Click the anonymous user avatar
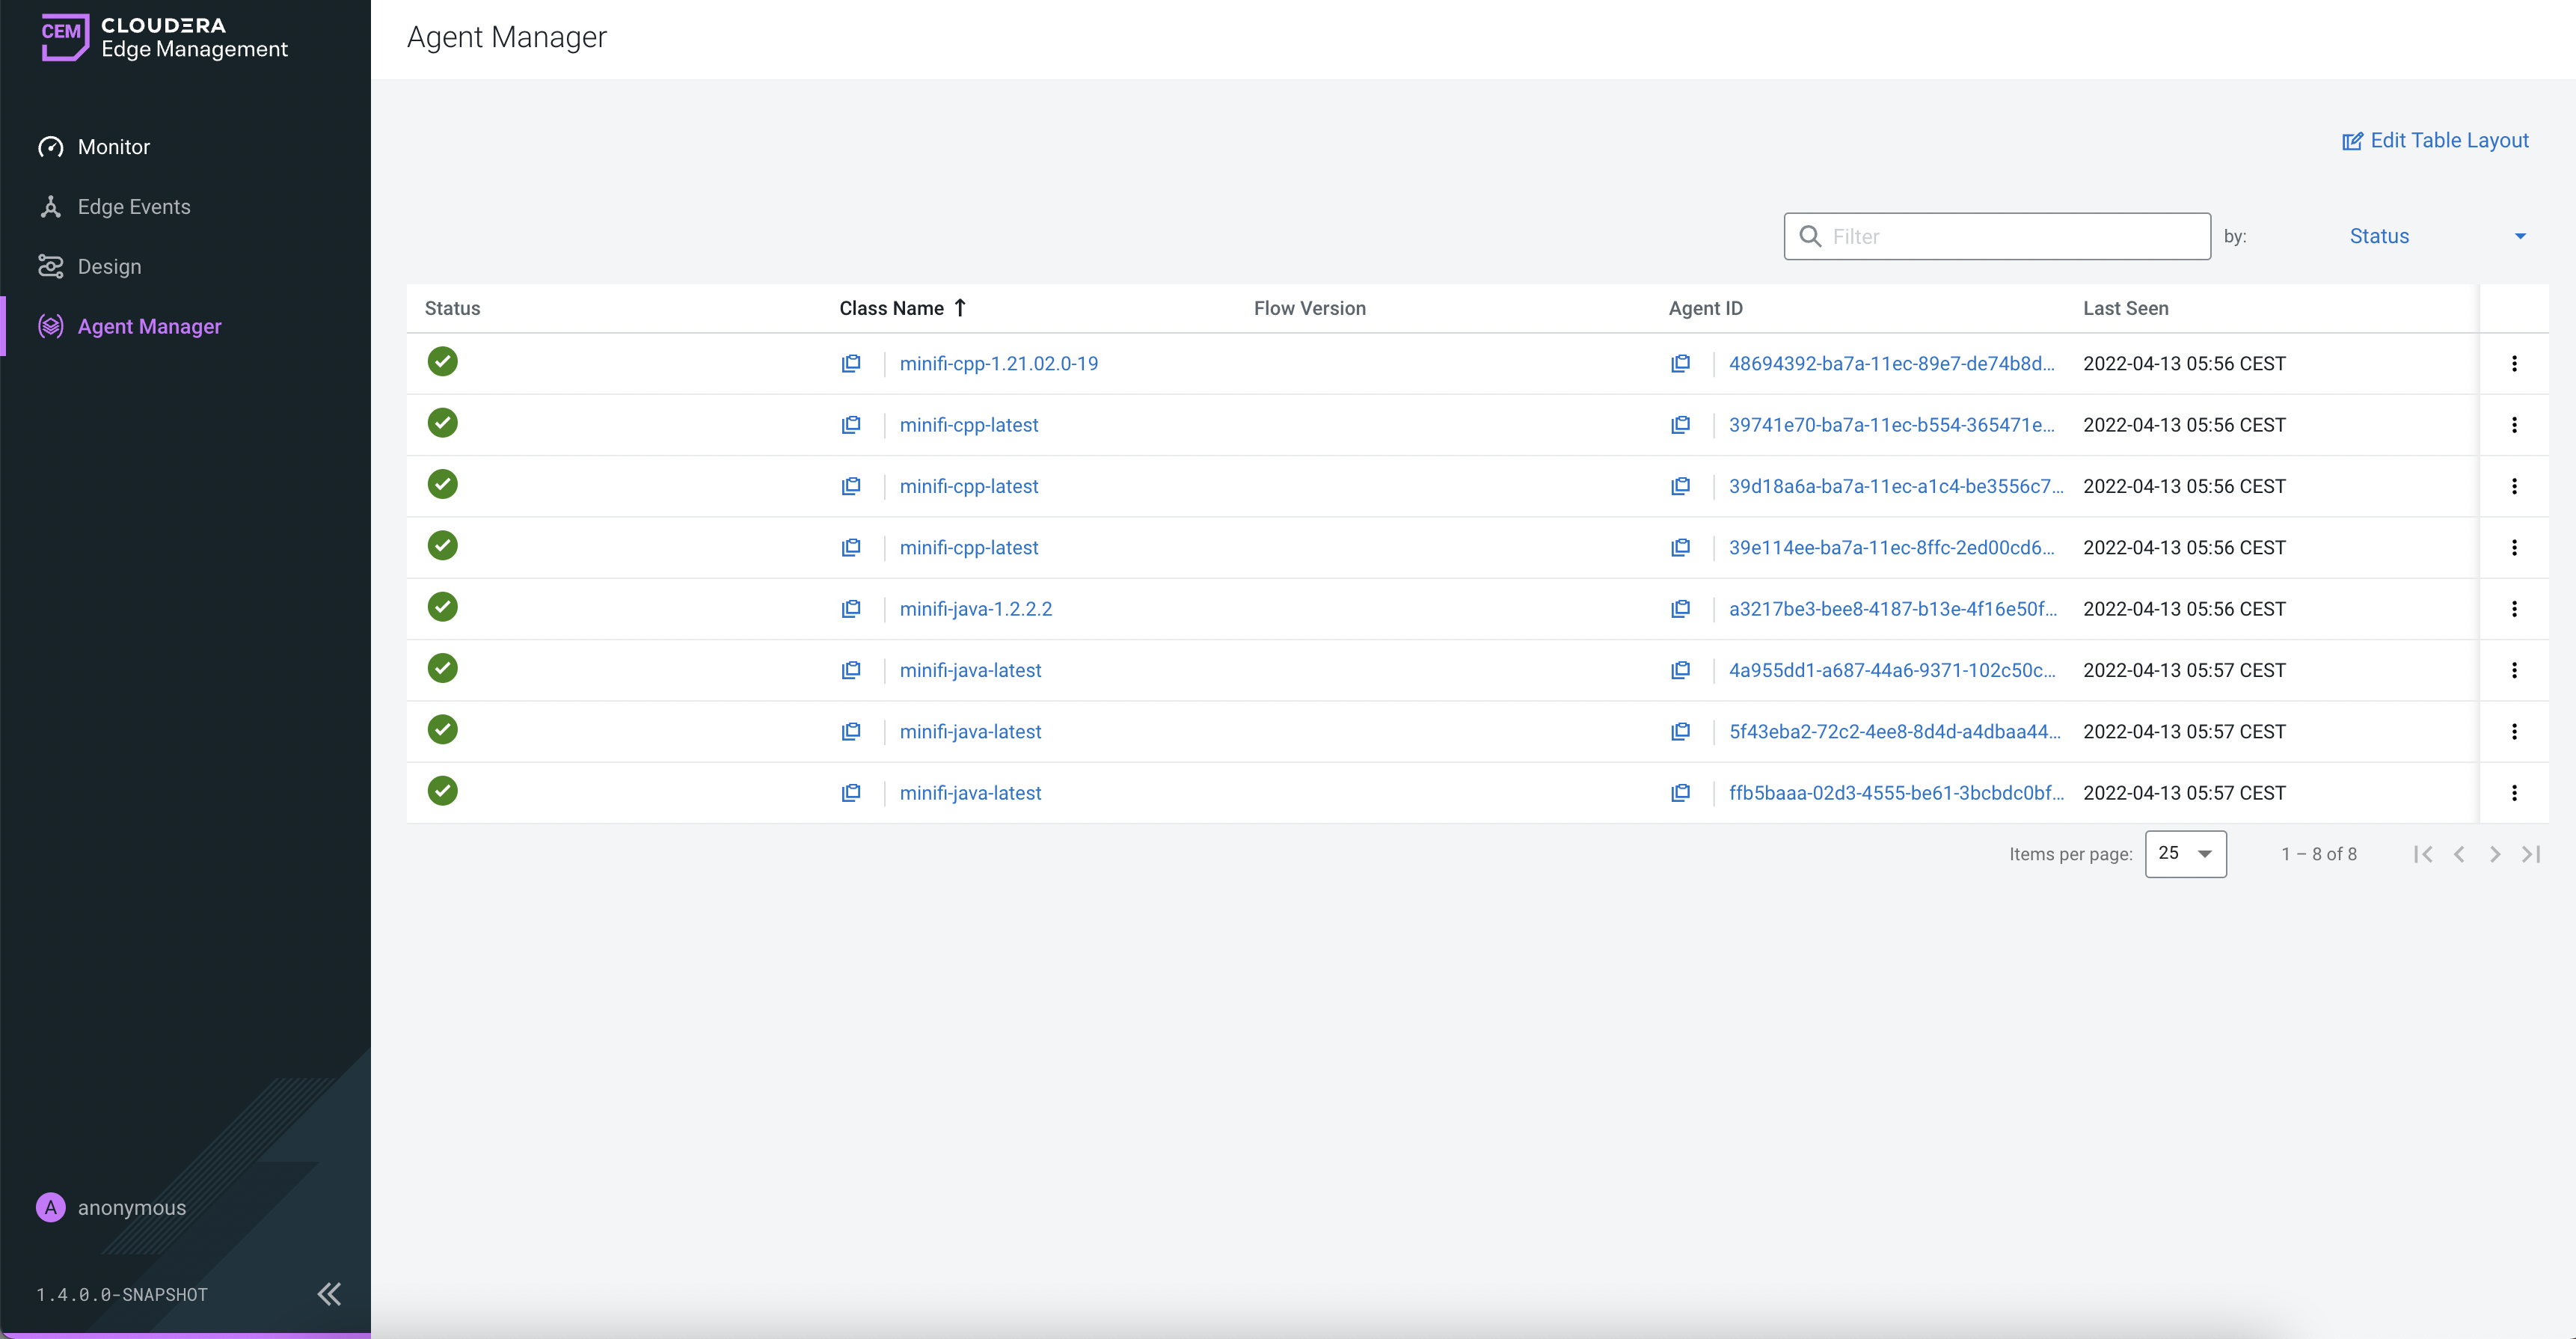 [x=51, y=1207]
